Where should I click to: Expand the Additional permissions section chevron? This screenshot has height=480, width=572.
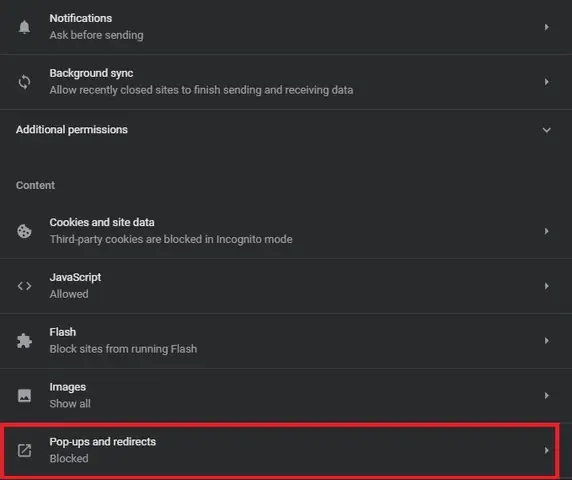(x=546, y=130)
